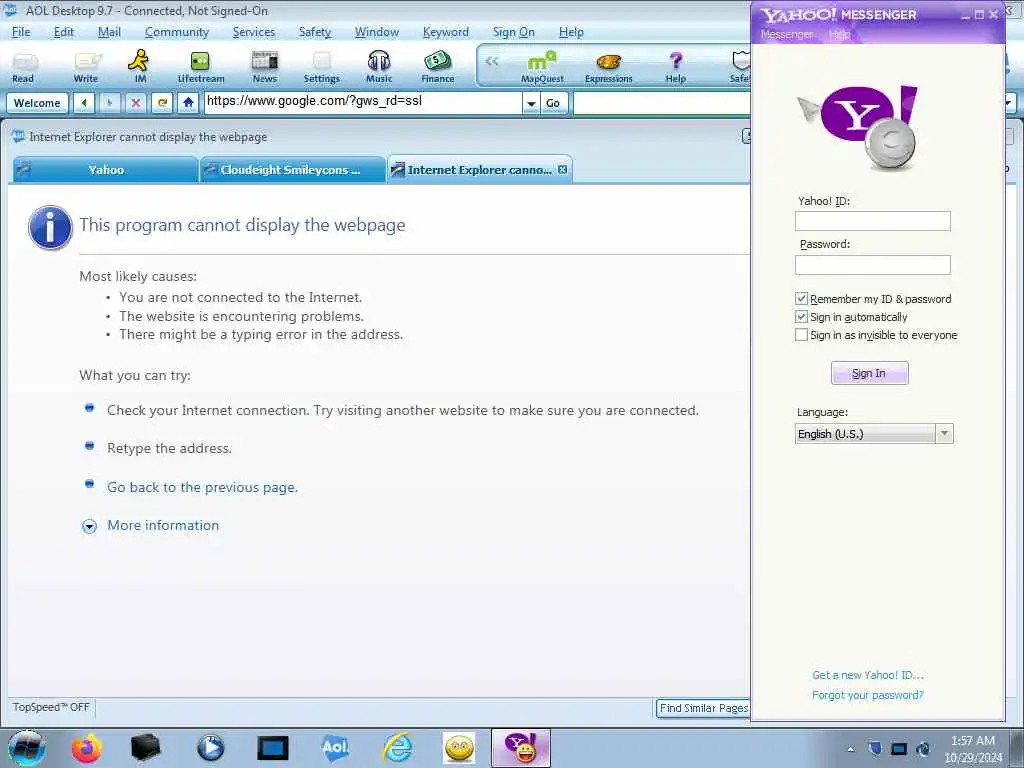Open the Community menu
The width and height of the screenshot is (1024, 768).
click(x=177, y=32)
